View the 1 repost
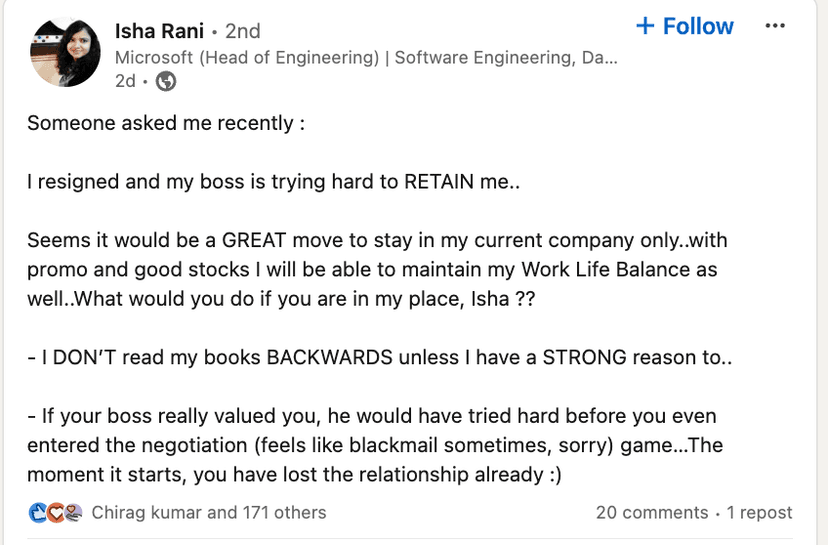The image size is (828, 545). 759,513
